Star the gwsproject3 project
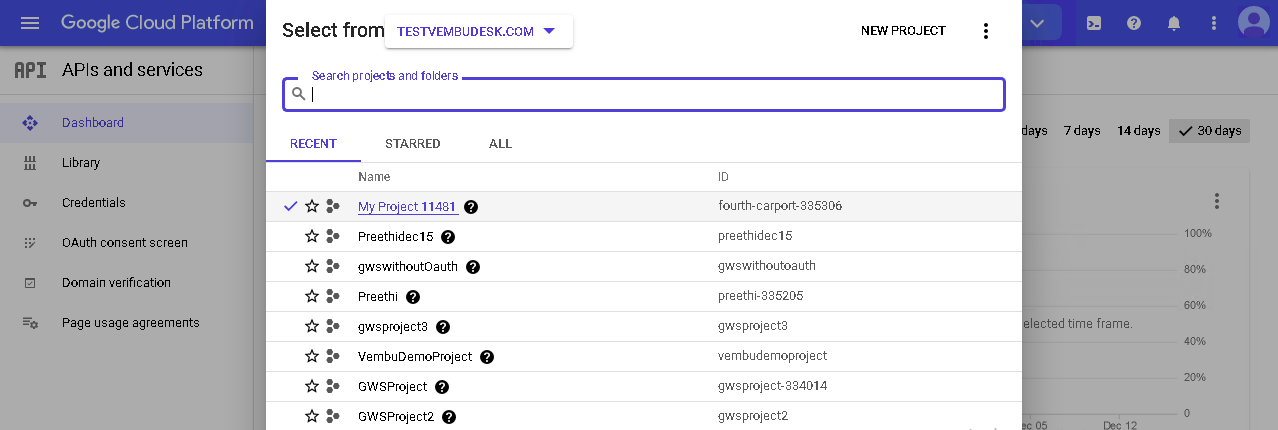This screenshot has height=430, width=1278. click(312, 326)
